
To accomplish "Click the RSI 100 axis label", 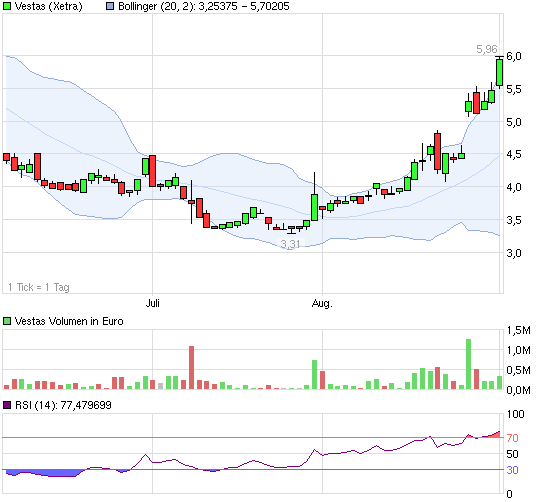I will (515, 414).
